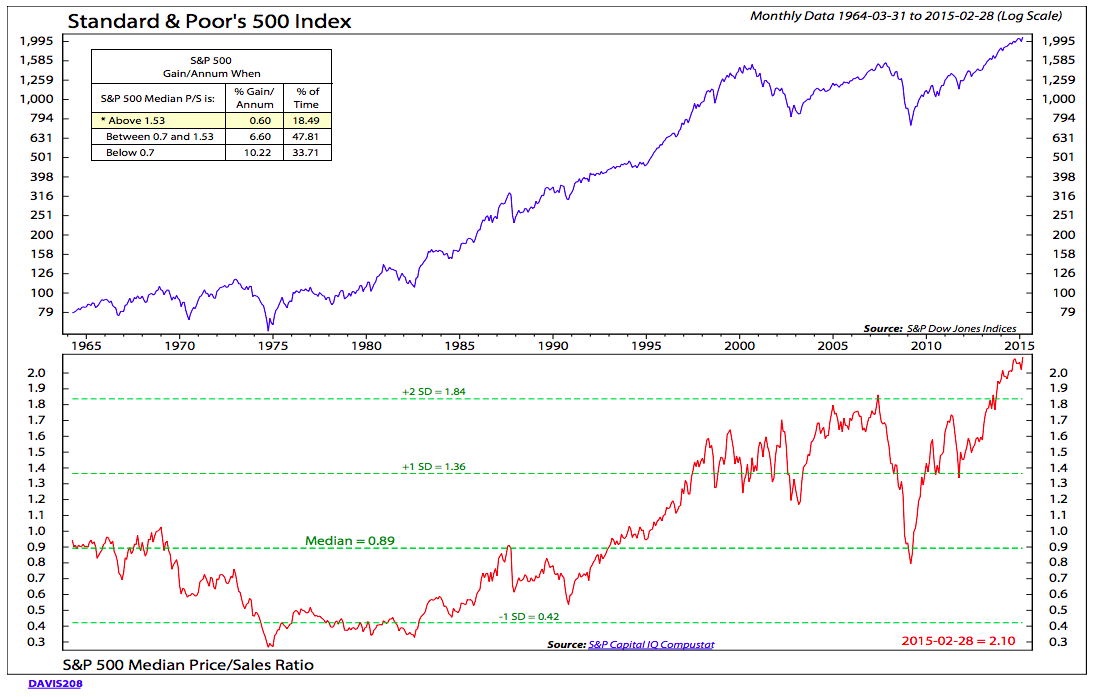Click the 'Standard & Poor's 500 Index' title
Viewport: 1112px width, 697px height.
[208, 21]
